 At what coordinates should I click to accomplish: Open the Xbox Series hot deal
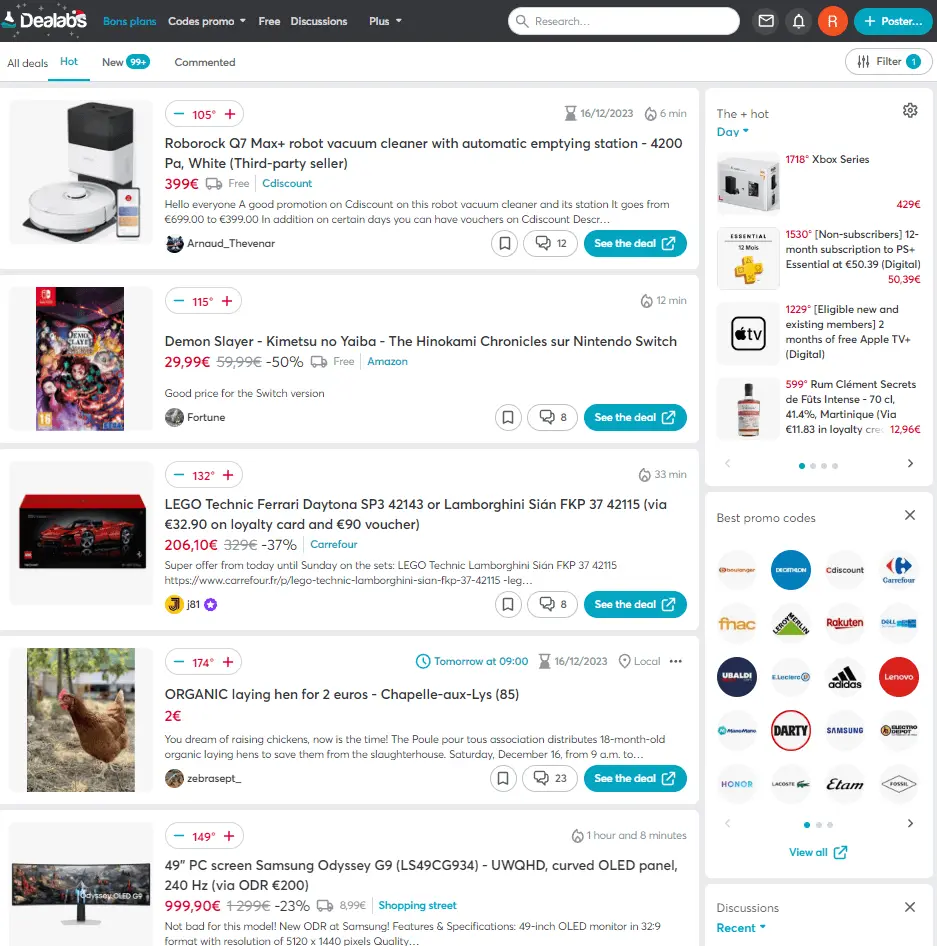coord(819,182)
